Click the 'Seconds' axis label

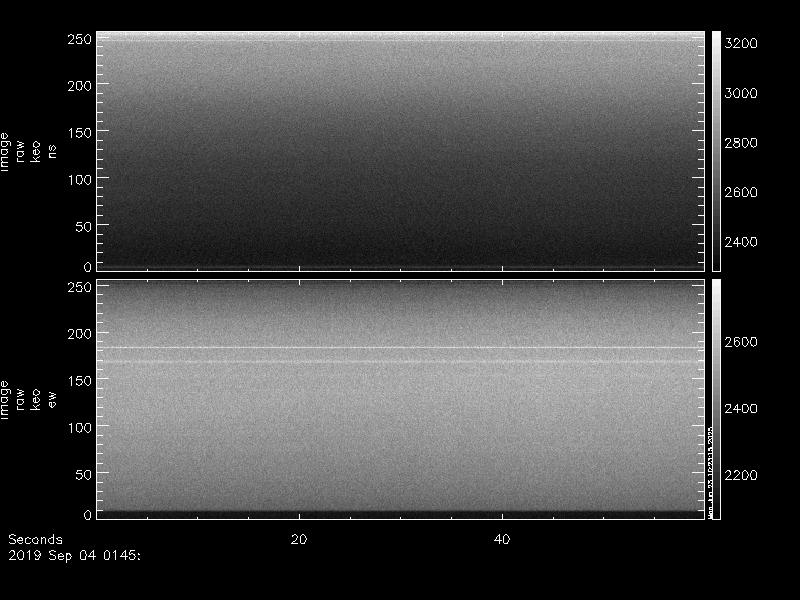coord(35,539)
